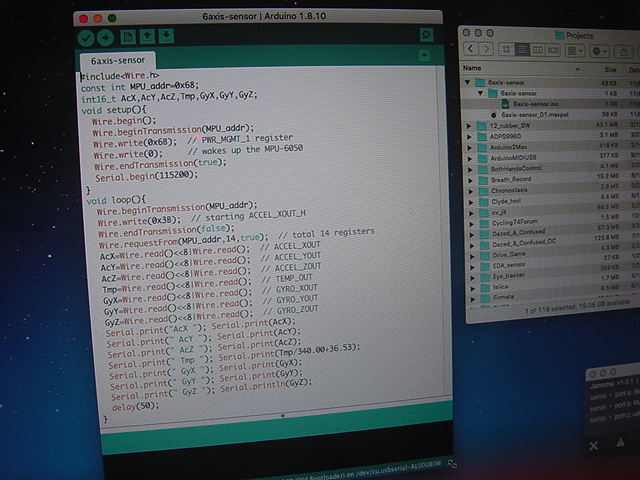Click the Serial.begin(115200); line in editor

click(x=147, y=176)
